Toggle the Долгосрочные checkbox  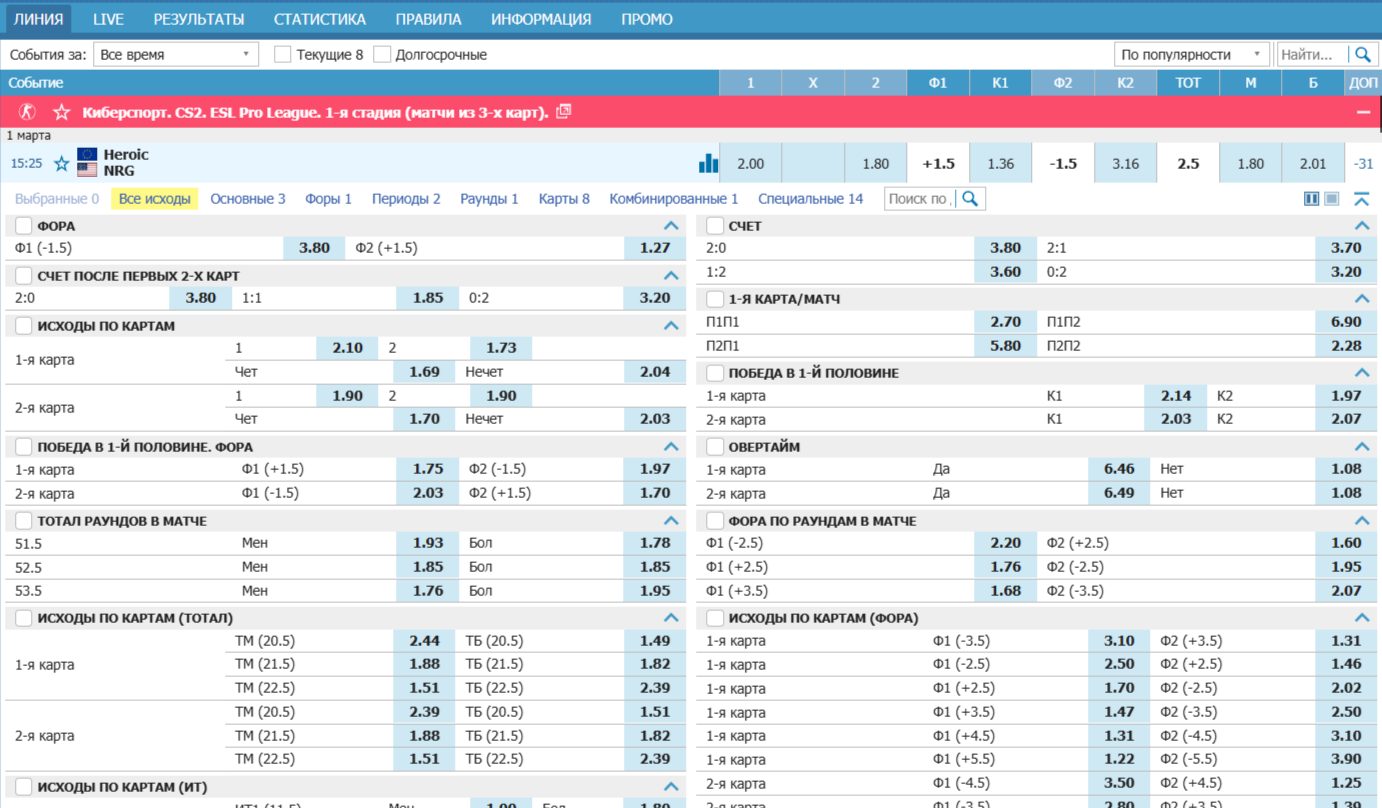coord(382,55)
